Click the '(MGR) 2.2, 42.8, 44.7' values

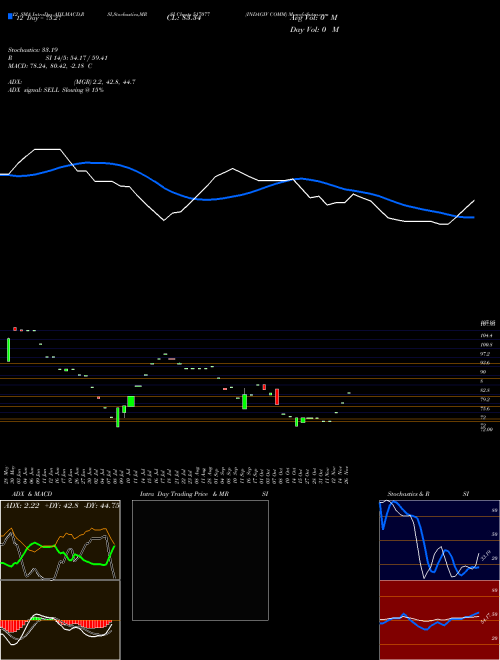[104, 82]
